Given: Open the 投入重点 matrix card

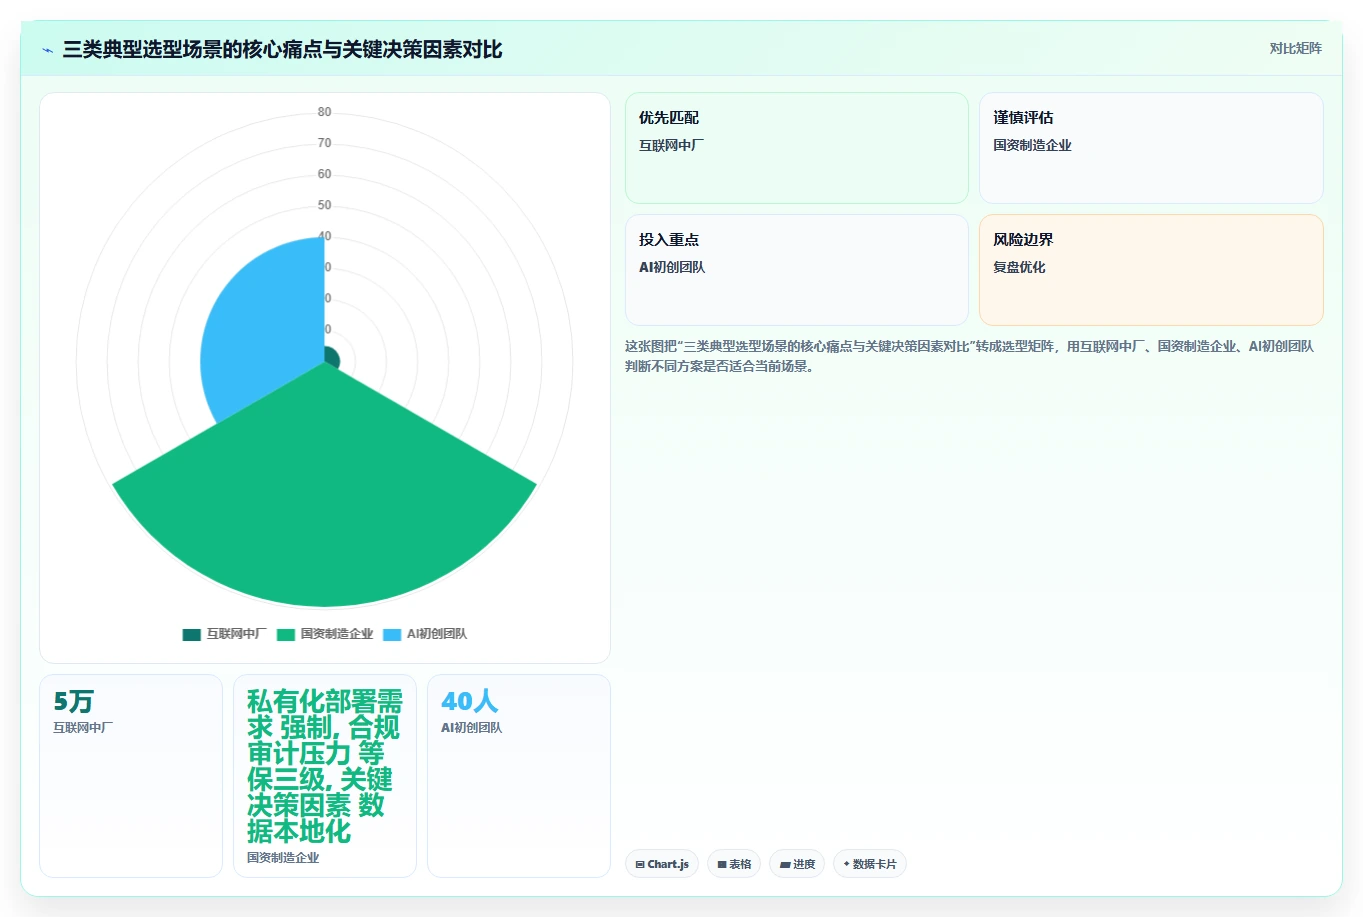Looking at the screenshot, I should click(797, 270).
